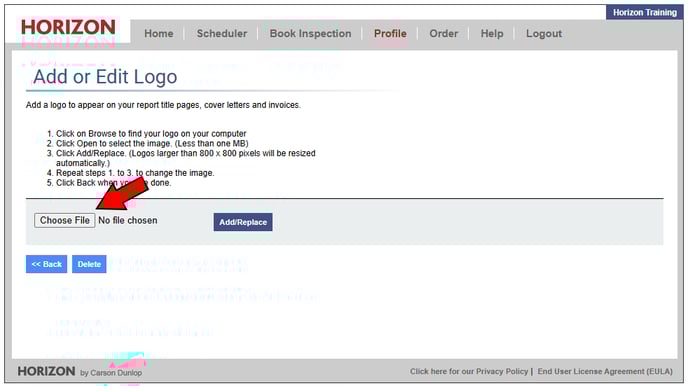
Task: Click the footer HORIZON logo
Action: point(47,371)
